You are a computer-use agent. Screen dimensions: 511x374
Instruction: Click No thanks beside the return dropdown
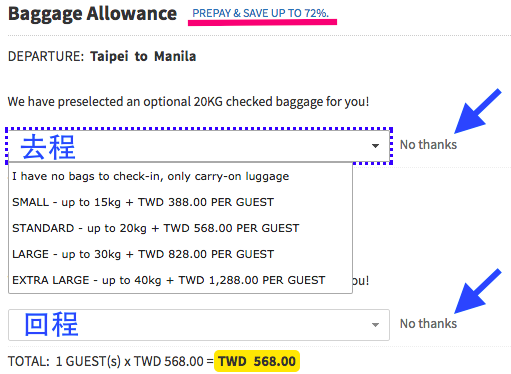[x=428, y=324]
